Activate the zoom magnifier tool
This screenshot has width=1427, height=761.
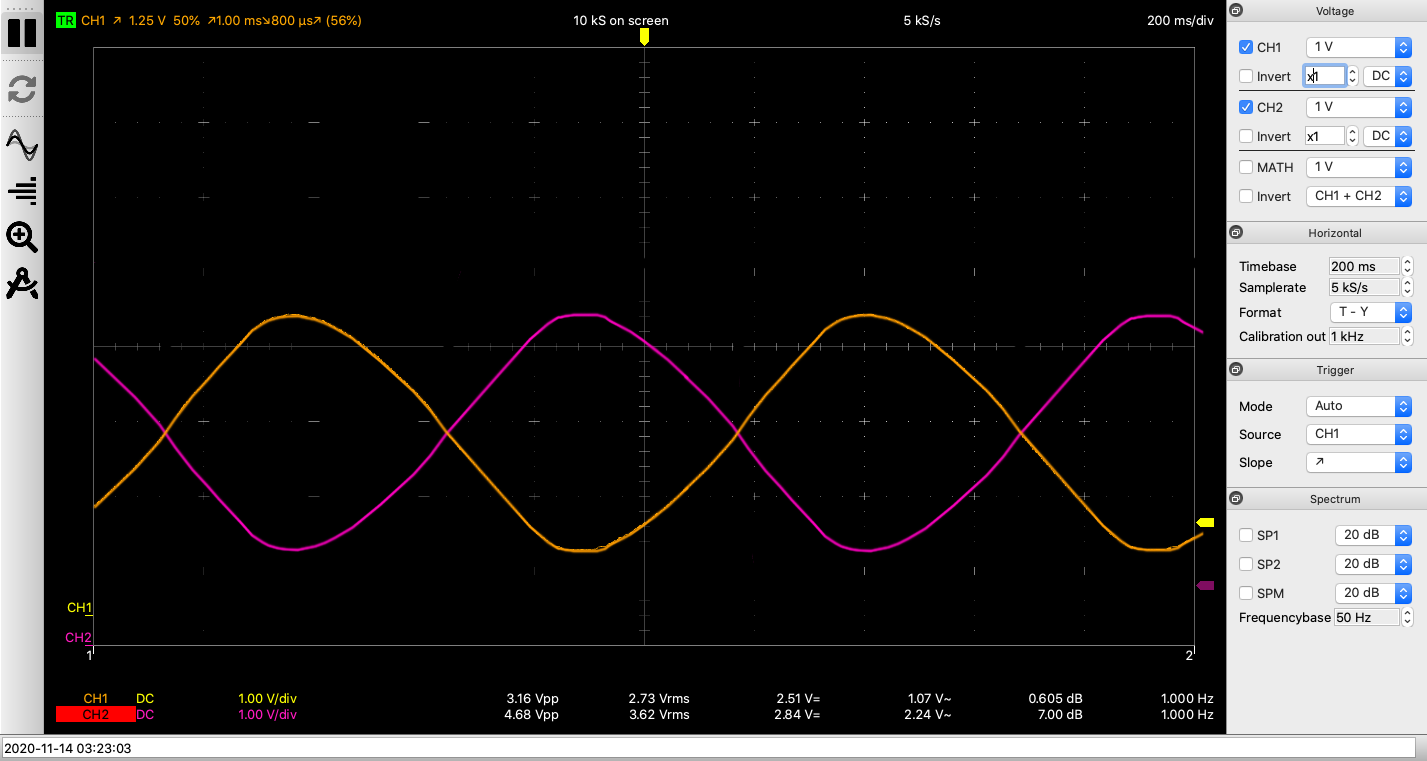(22, 237)
